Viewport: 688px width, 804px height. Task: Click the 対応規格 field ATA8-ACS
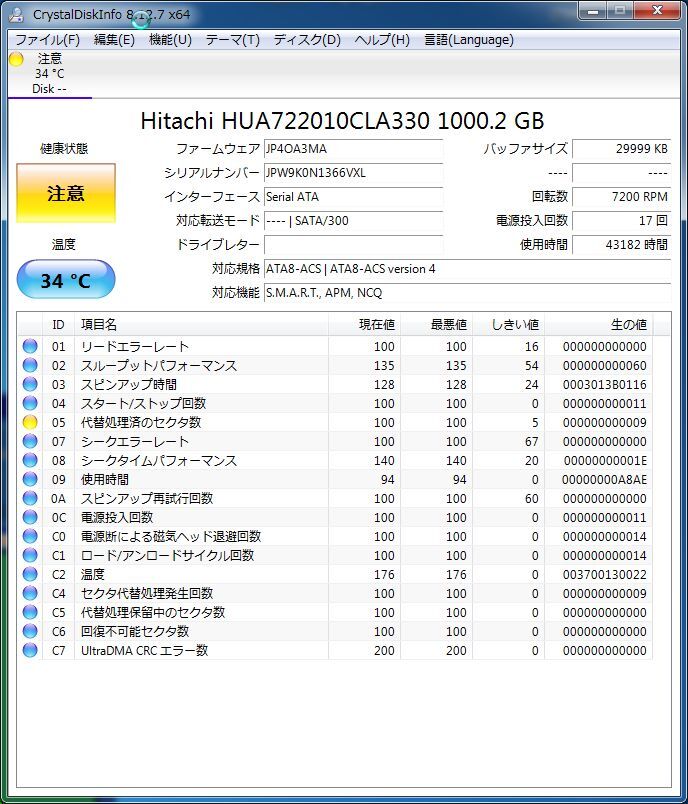tap(467, 269)
